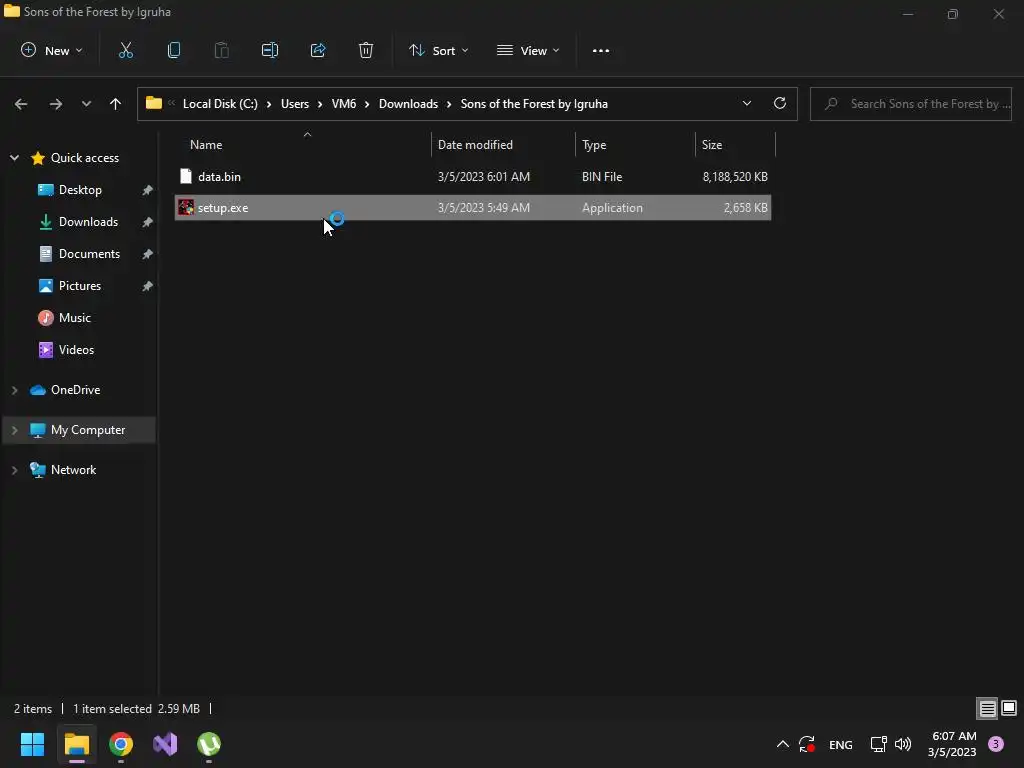The image size is (1024, 768).
Task: Delete selected file with trash icon
Action: pyautogui.click(x=366, y=50)
